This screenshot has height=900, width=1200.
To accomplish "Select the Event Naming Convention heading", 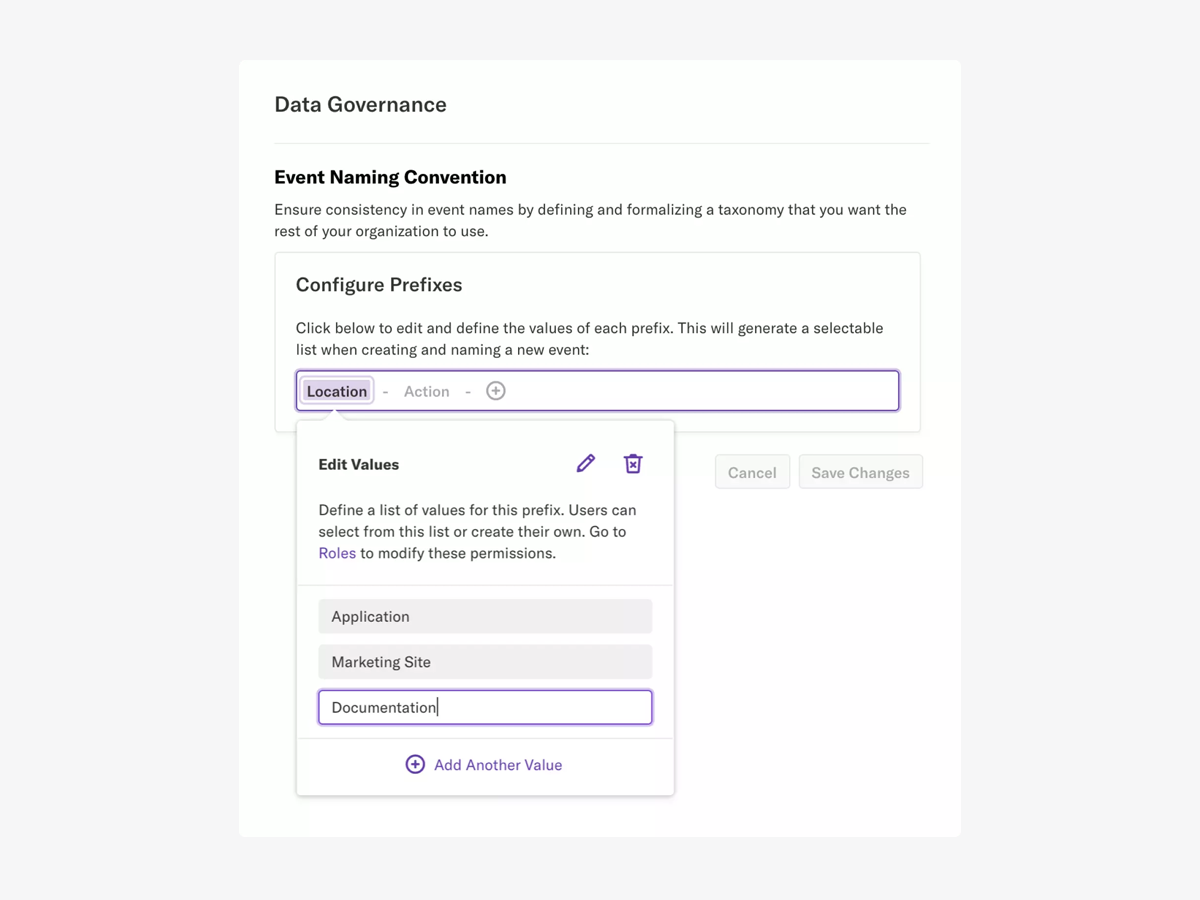I will click(390, 177).
